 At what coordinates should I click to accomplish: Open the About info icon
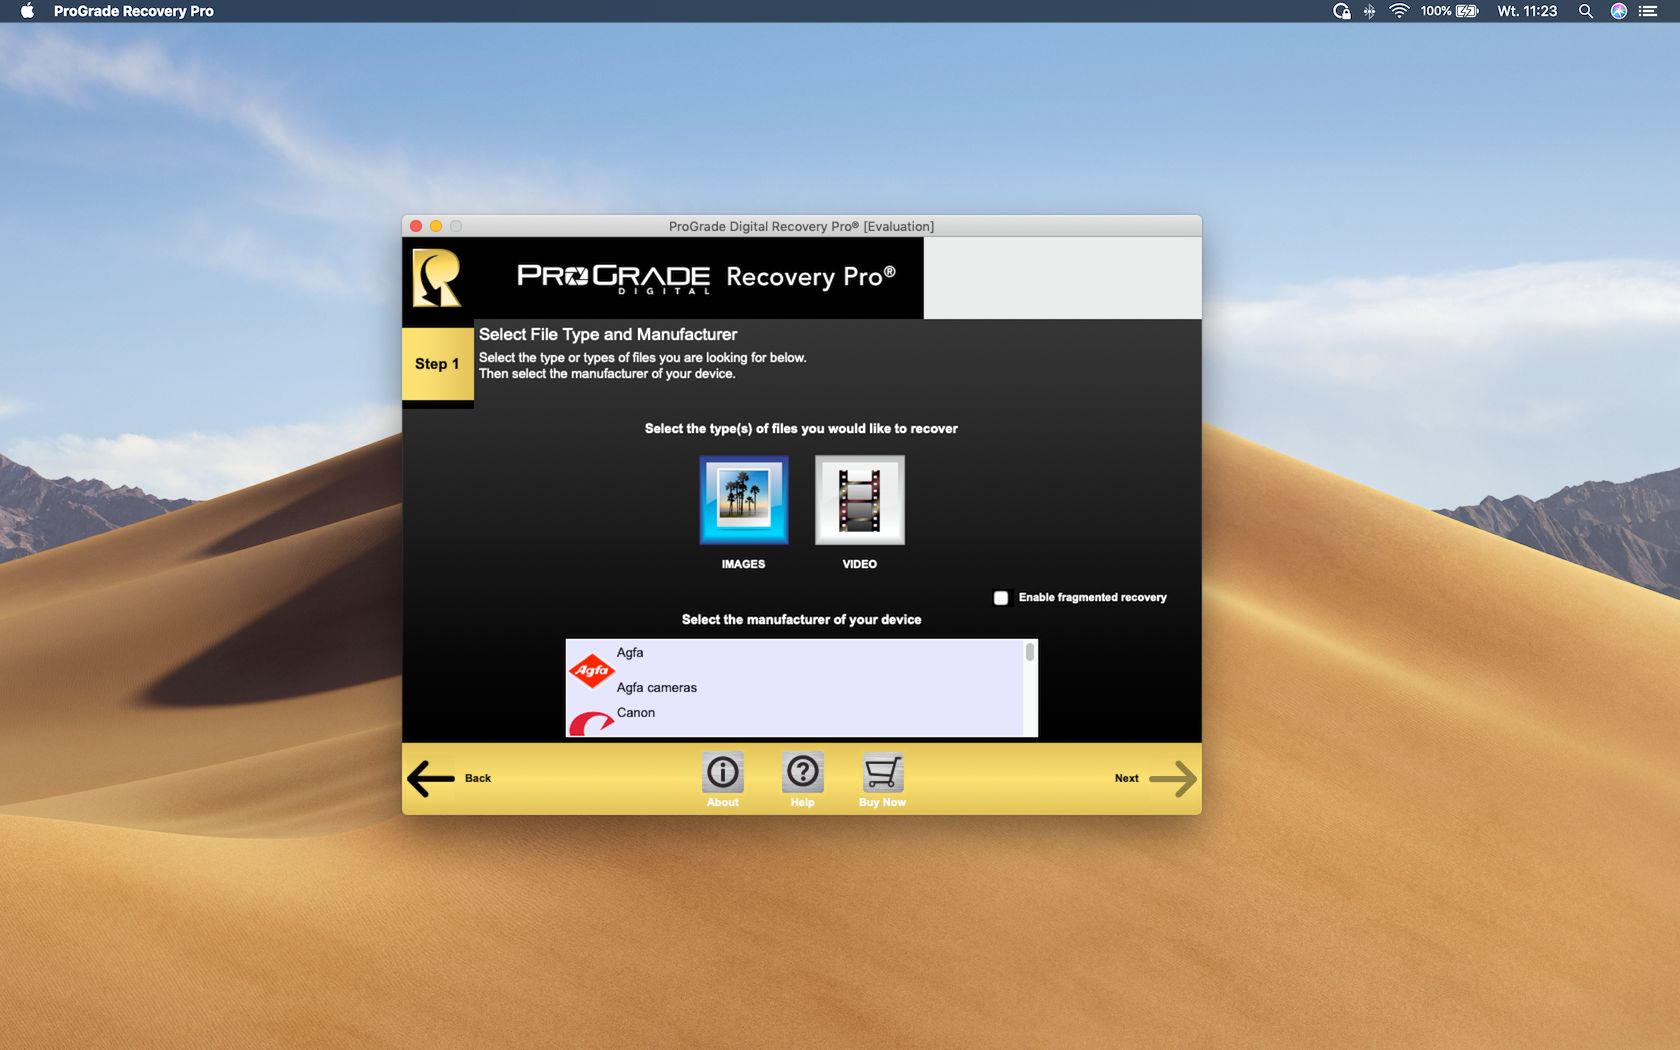(x=722, y=772)
